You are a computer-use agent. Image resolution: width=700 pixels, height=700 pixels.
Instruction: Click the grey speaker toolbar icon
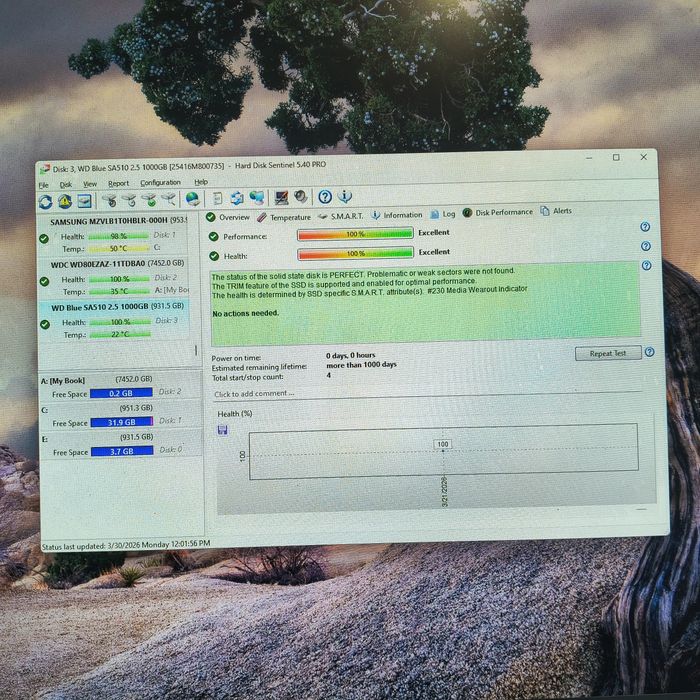tap(301, 196)
